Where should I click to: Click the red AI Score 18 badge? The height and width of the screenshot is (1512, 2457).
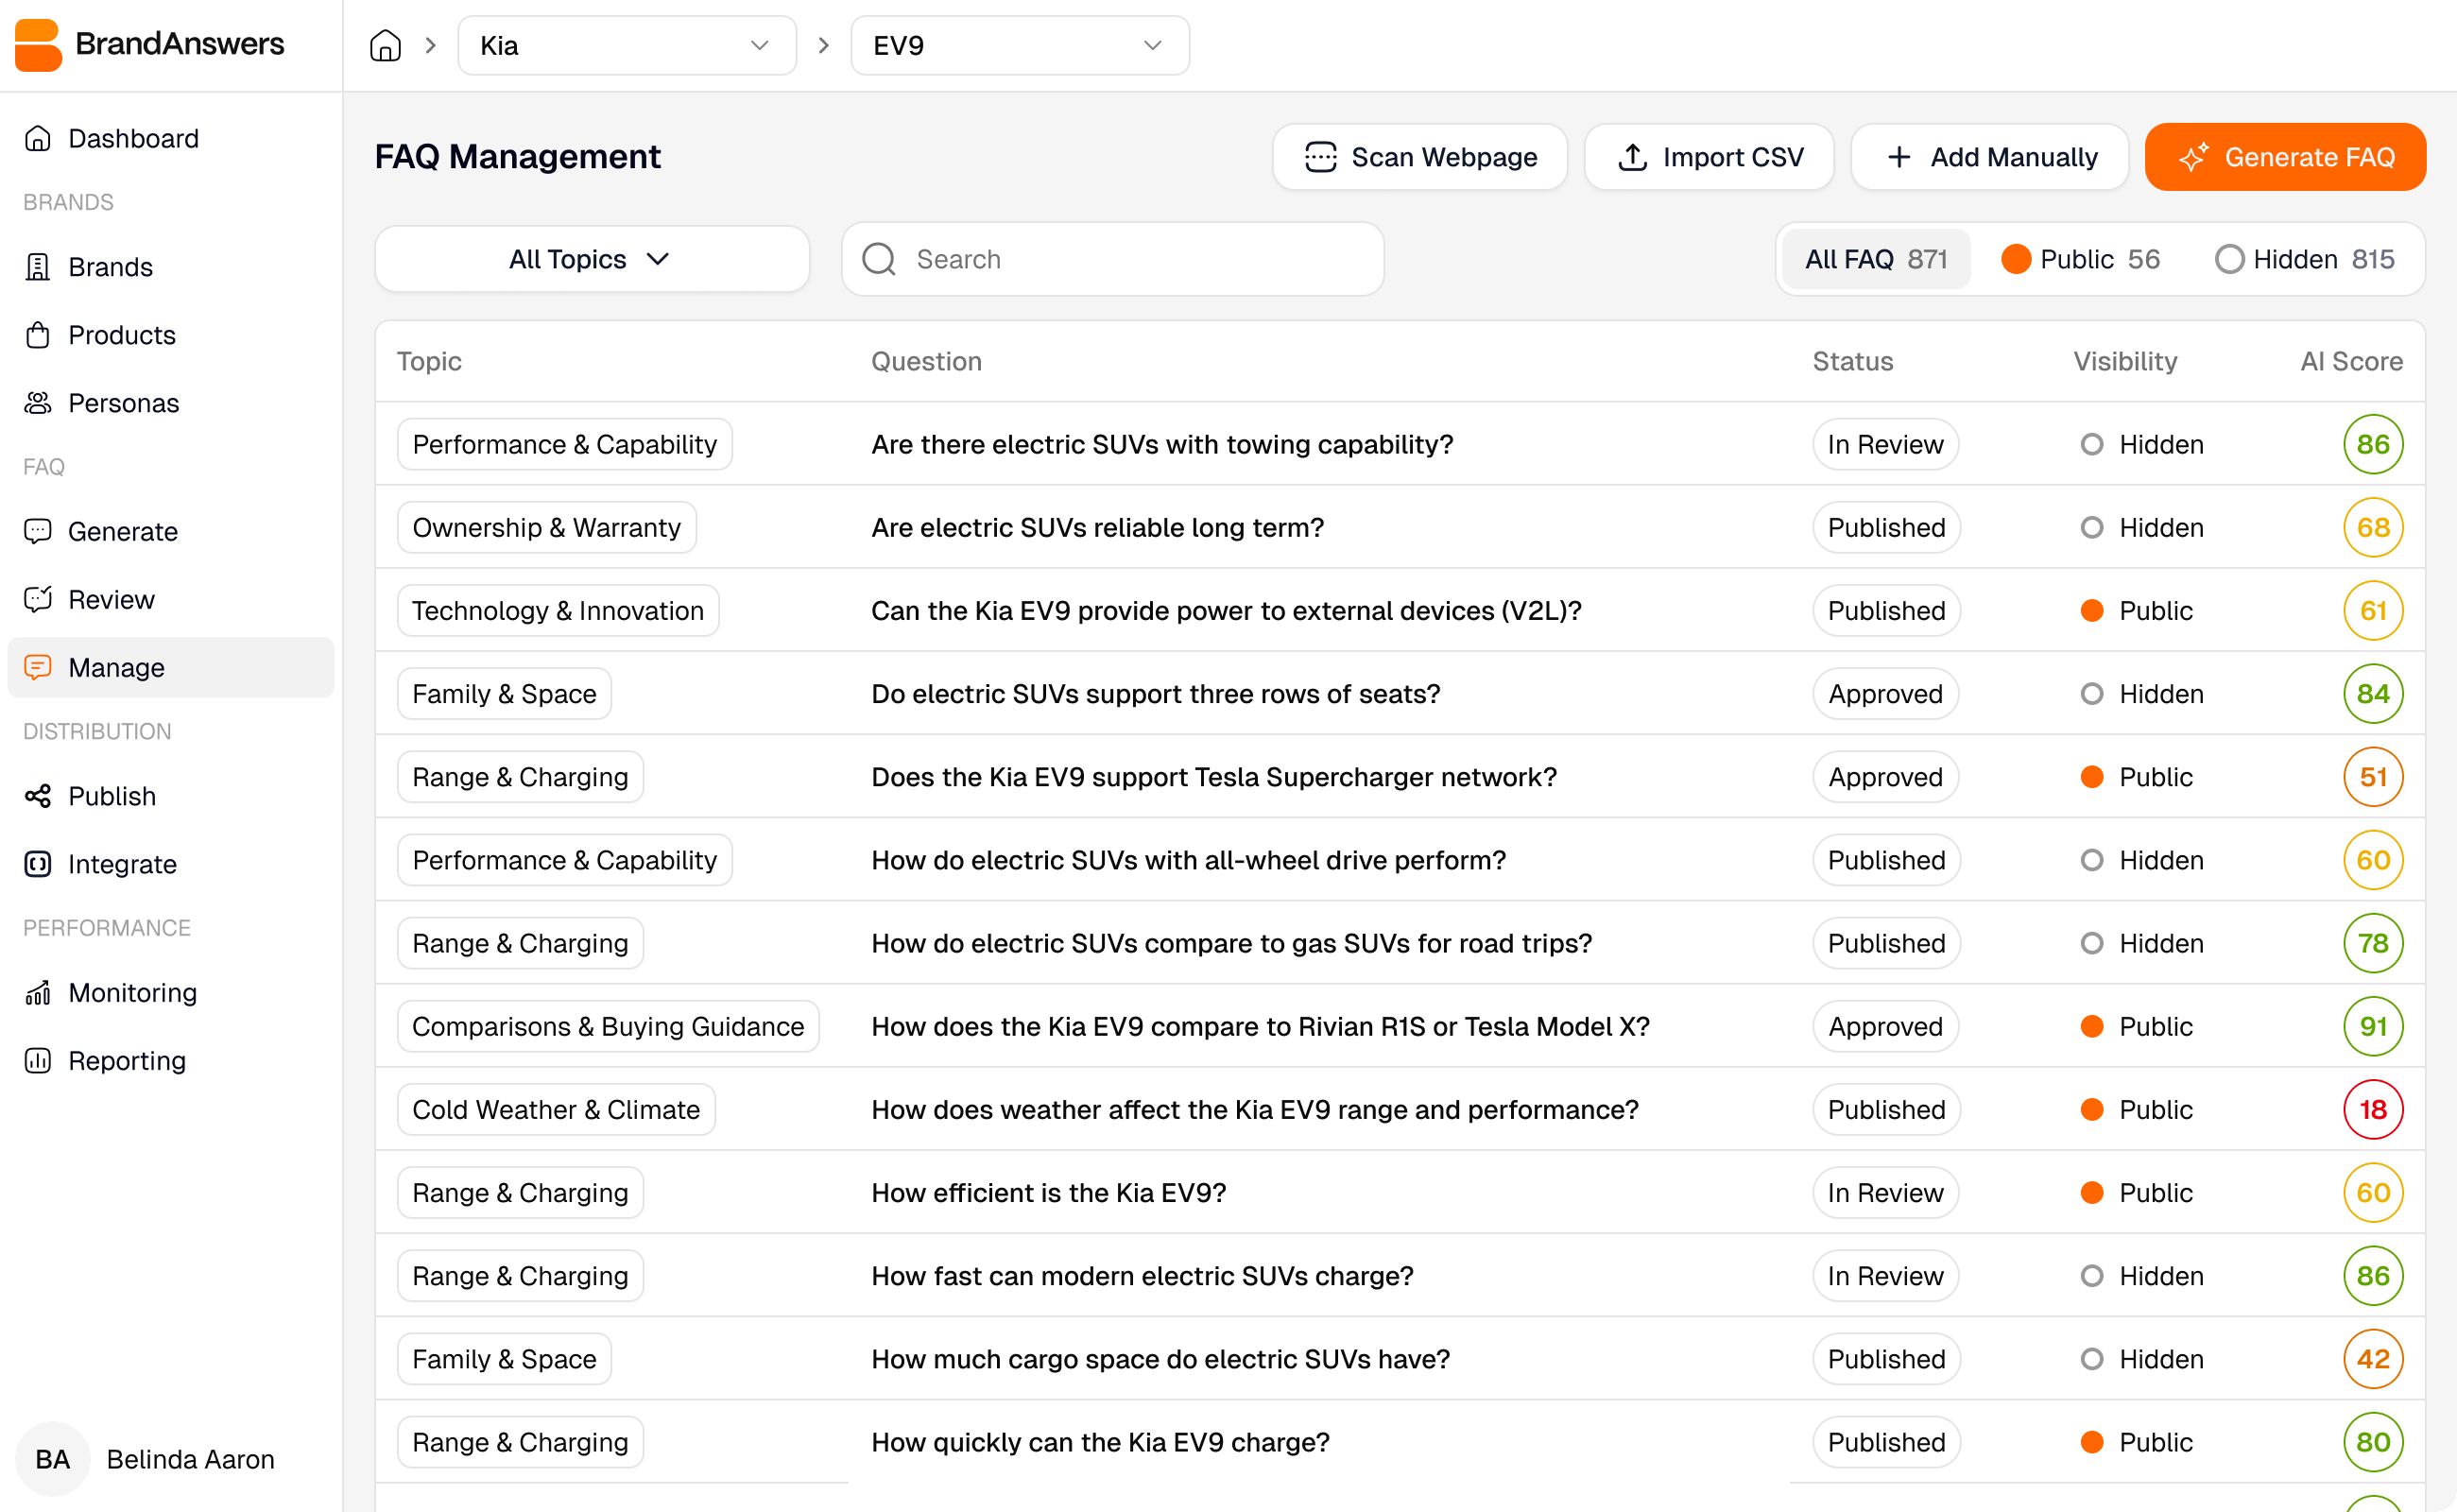click(x=2374, y=1109)
